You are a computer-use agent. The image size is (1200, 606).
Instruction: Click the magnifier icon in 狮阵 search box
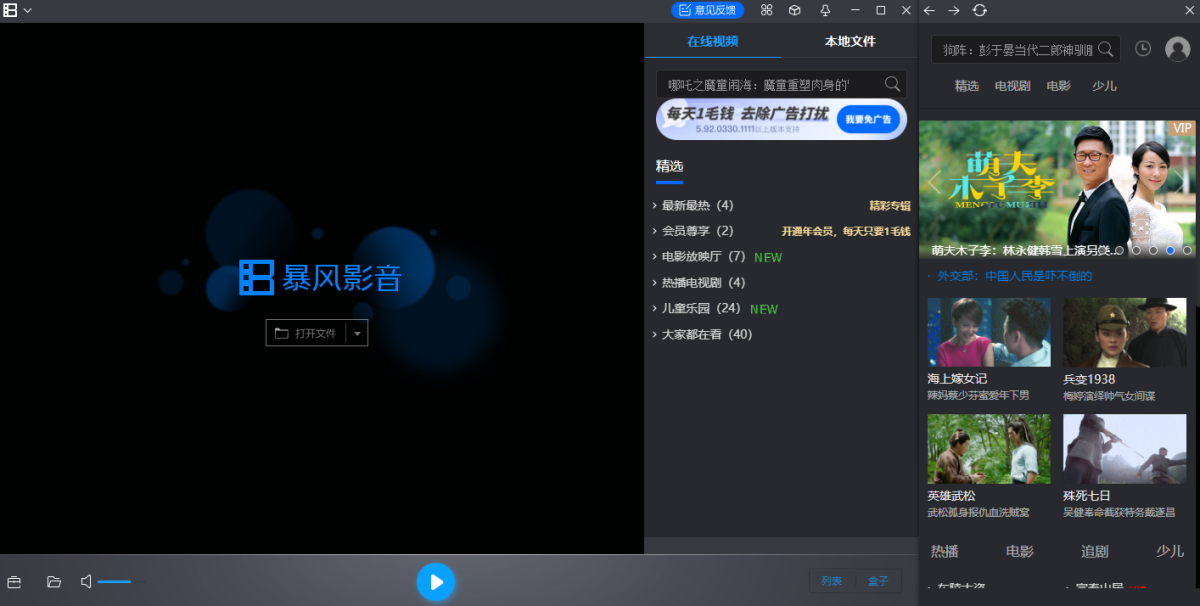[1106, 49]
